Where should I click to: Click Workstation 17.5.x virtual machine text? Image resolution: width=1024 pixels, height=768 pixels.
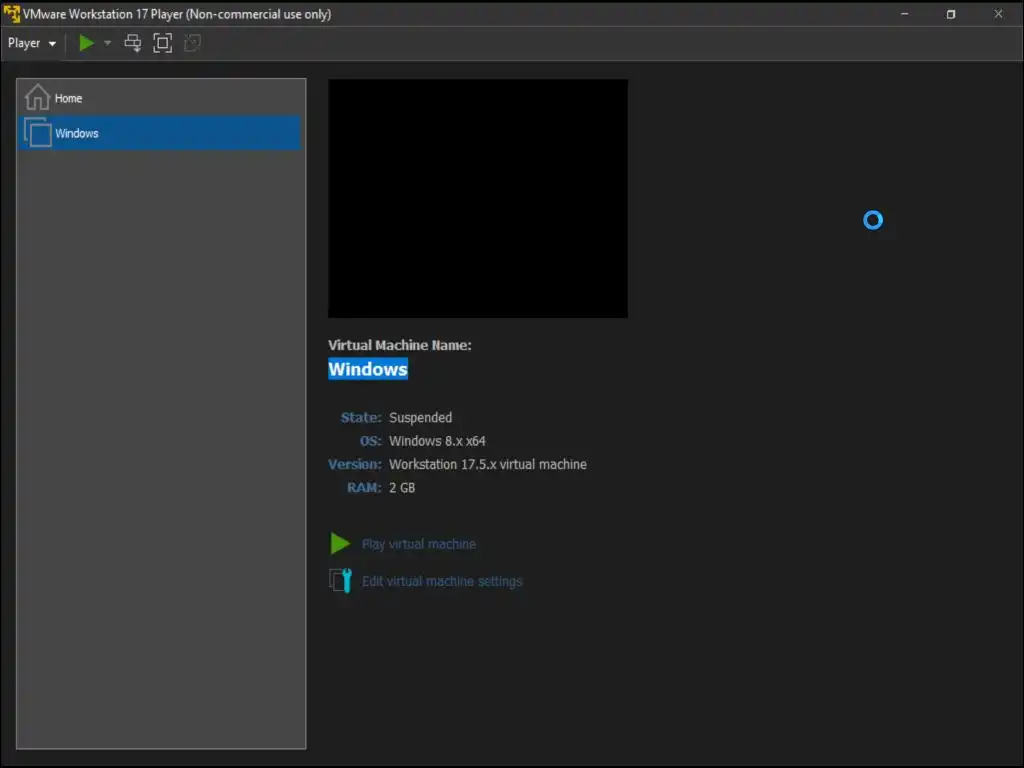click(488, 464)
